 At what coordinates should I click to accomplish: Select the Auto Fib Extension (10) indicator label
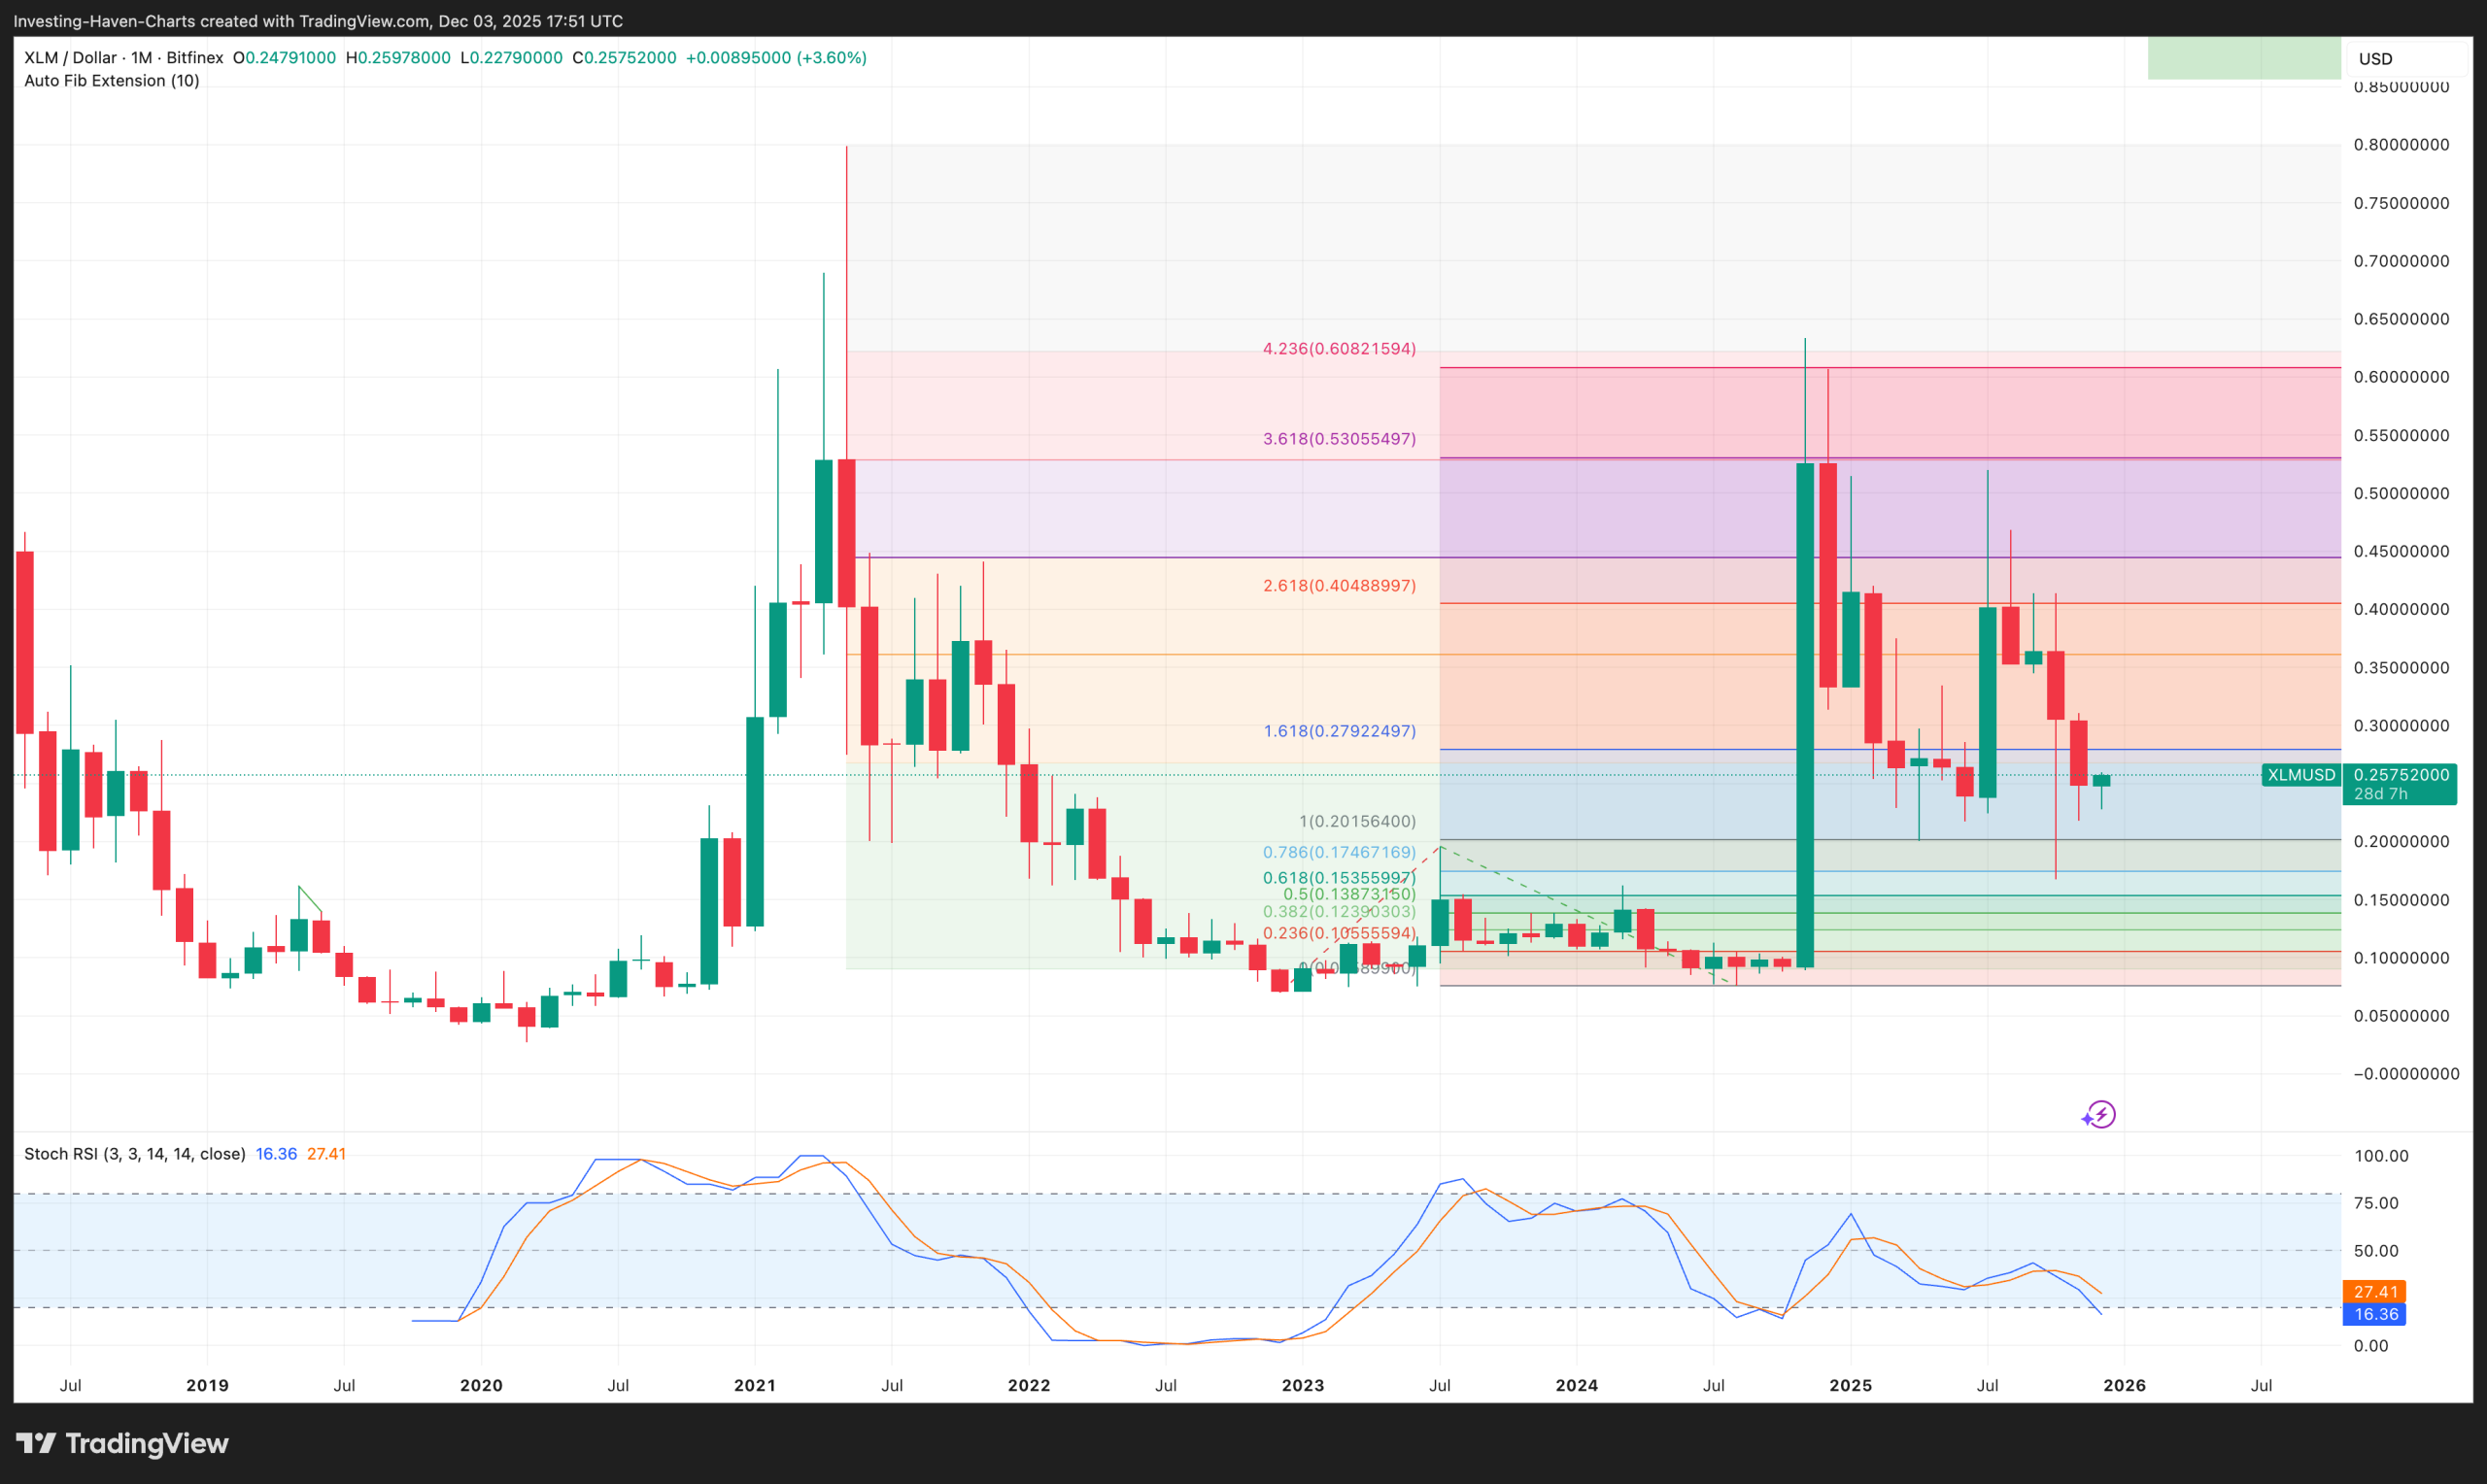(x=112, y=80)
